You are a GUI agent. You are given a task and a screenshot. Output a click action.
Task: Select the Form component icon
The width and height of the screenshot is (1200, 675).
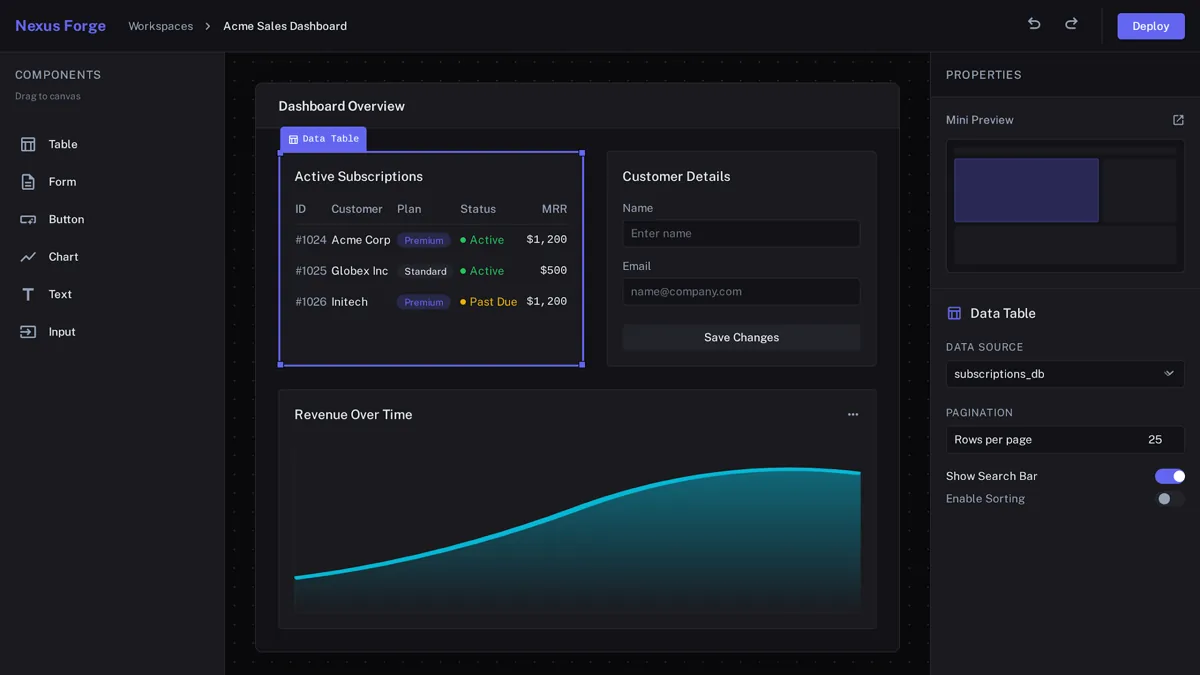[x=28, y=182]
